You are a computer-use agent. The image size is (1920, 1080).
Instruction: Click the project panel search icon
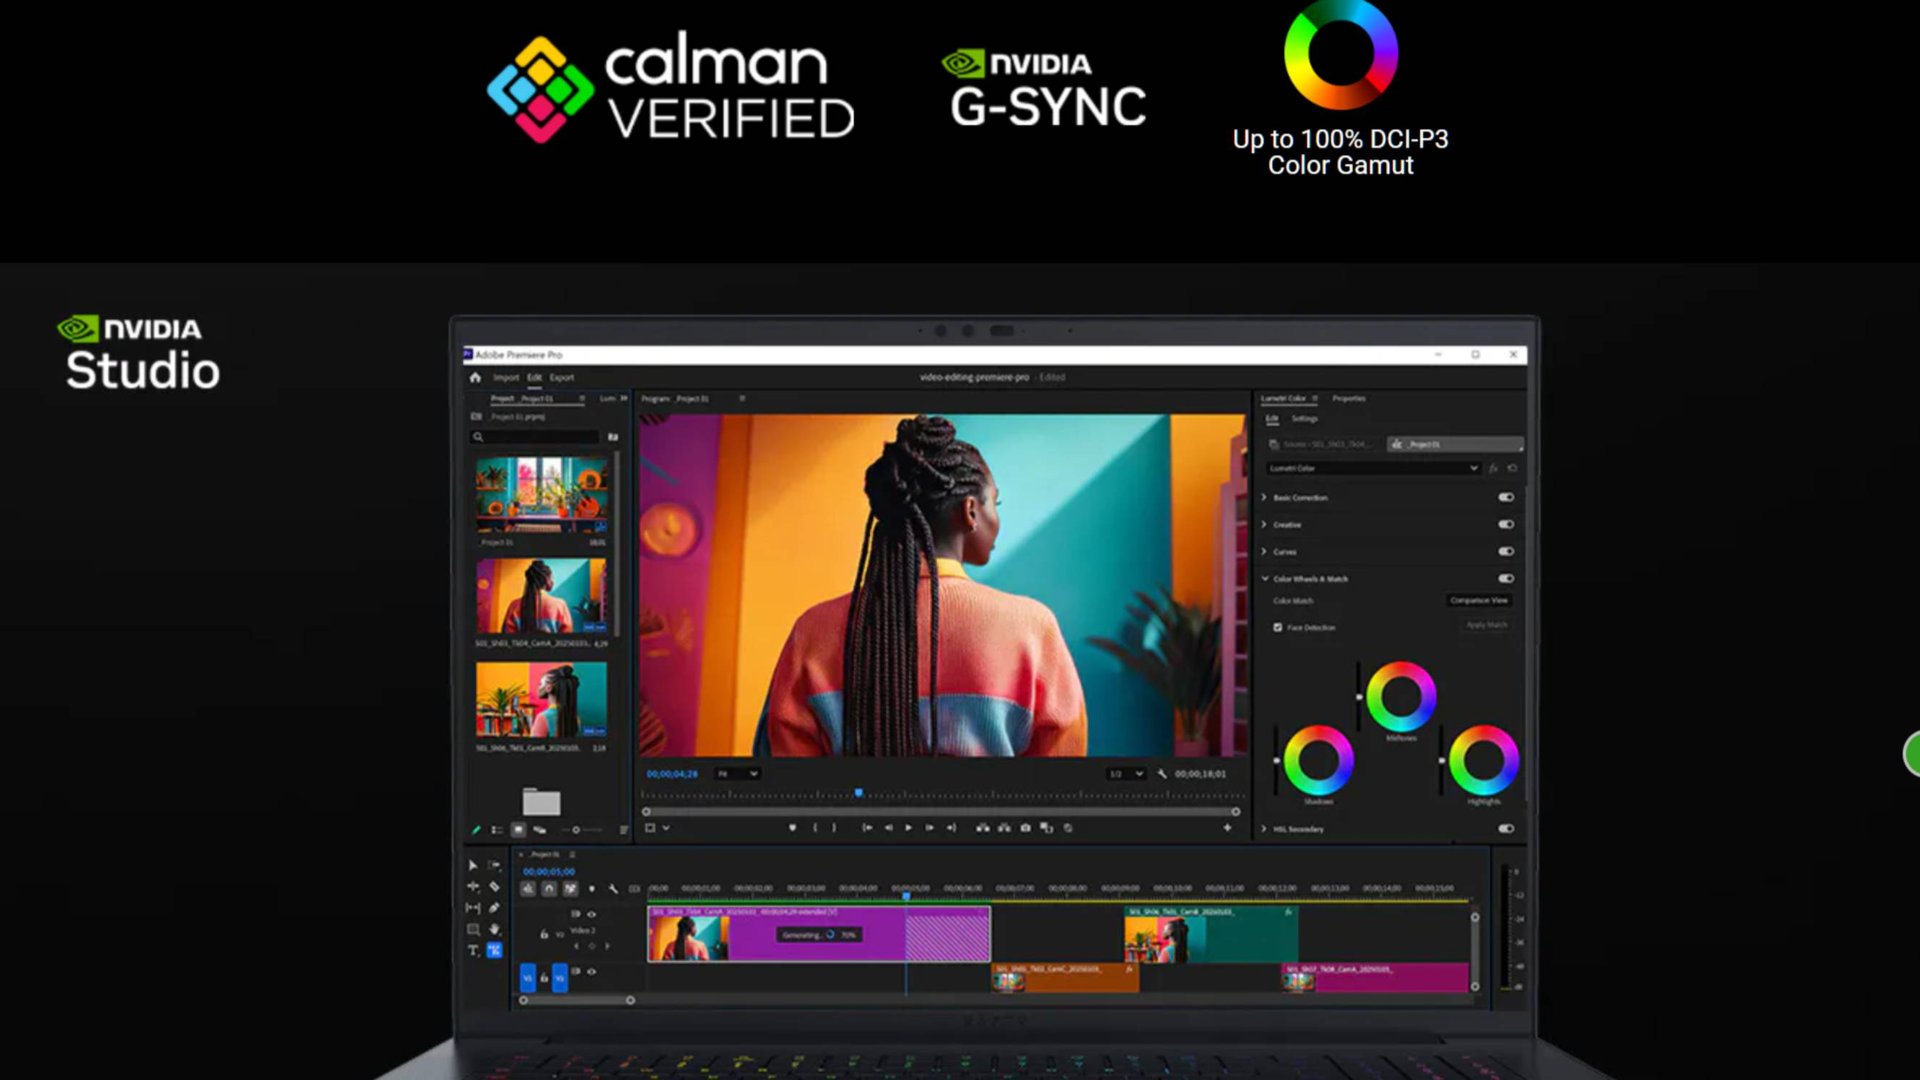pyautogui.click(x=478, y=437)
